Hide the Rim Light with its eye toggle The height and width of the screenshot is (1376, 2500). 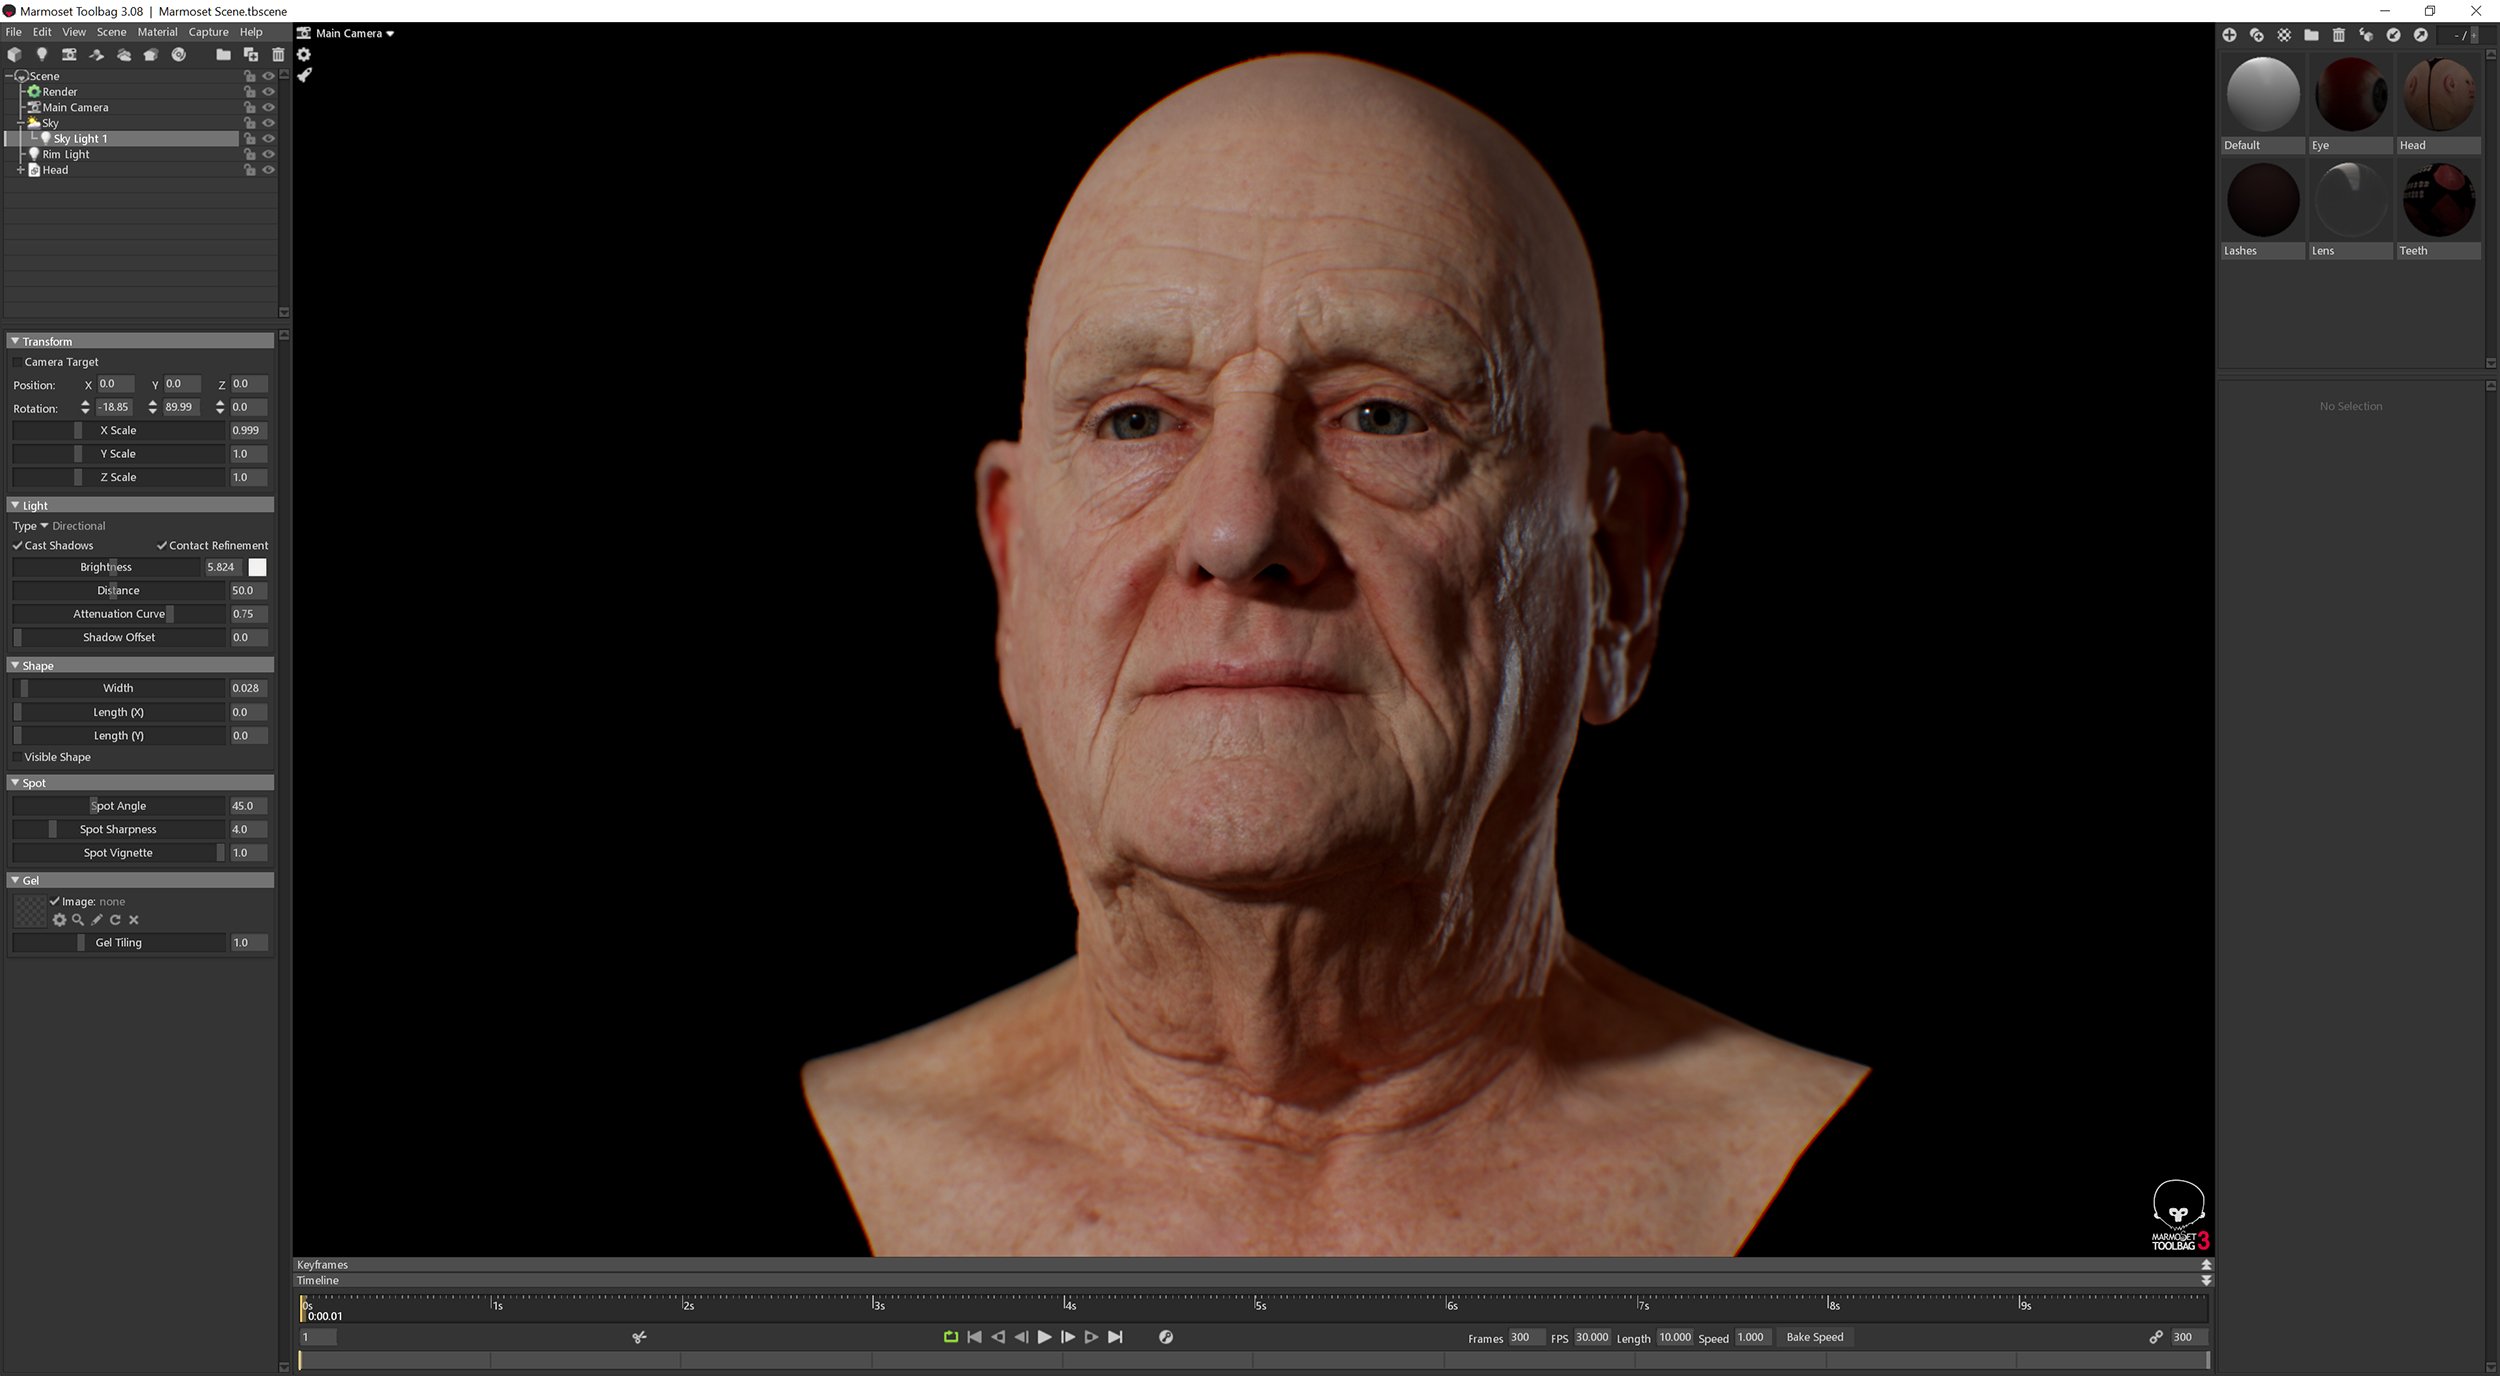point(269,154)
